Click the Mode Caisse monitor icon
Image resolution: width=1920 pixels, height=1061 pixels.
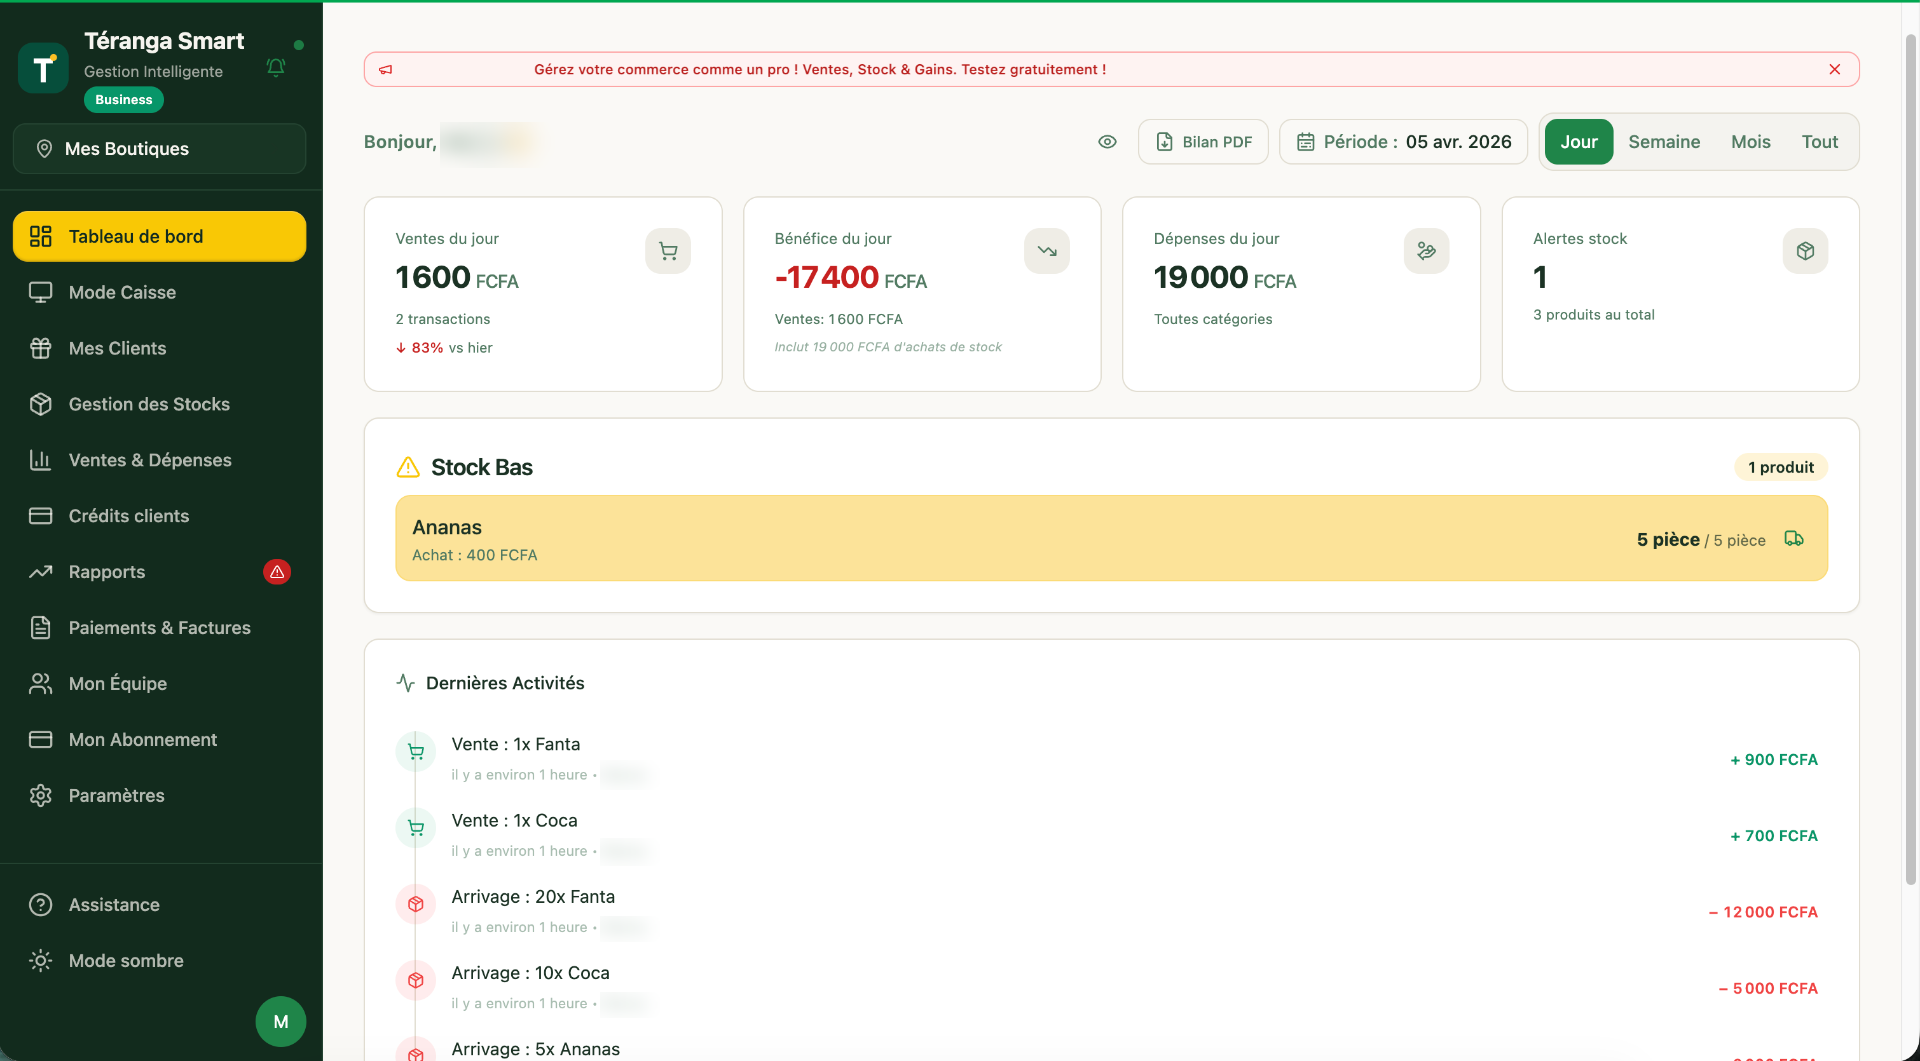coord(41,292)
